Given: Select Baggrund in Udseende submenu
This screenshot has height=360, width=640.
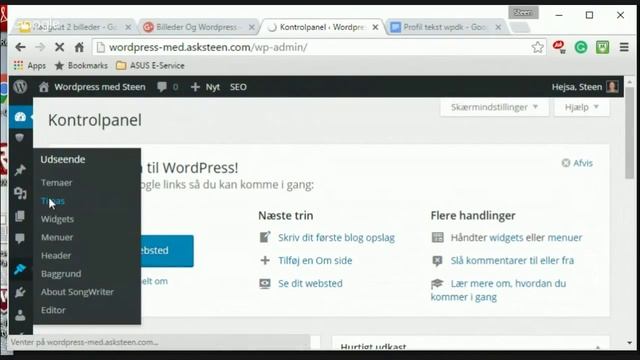Looking at the screenshot, I should click(61, 274).
